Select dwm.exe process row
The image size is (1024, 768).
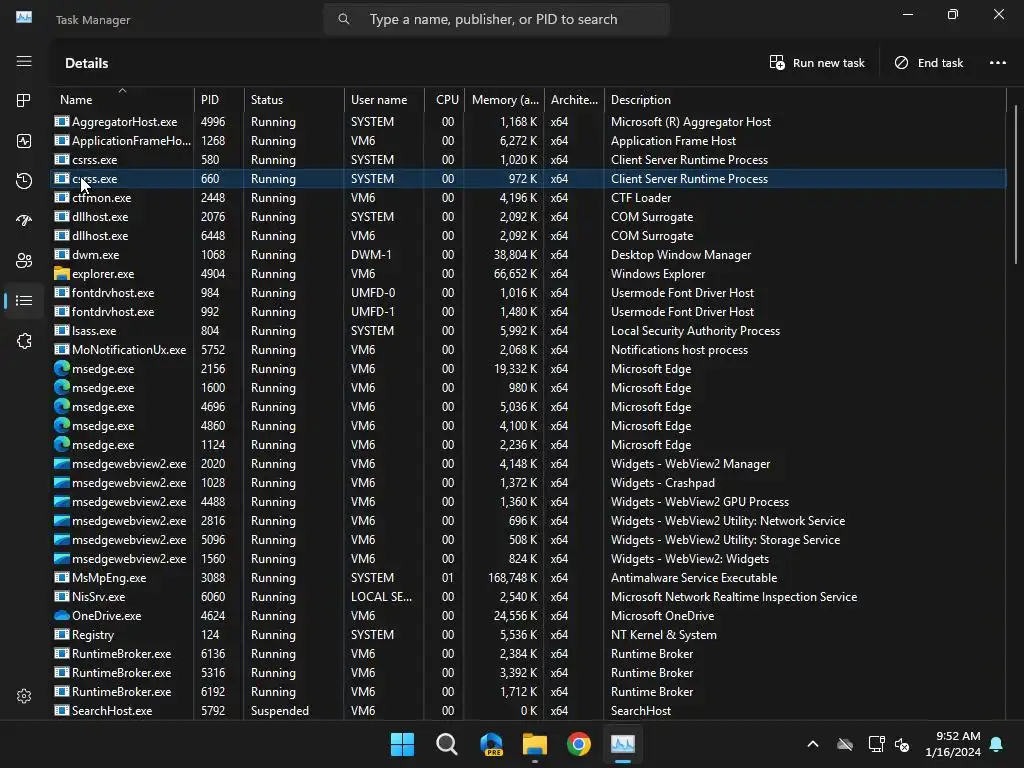[528, 255]
